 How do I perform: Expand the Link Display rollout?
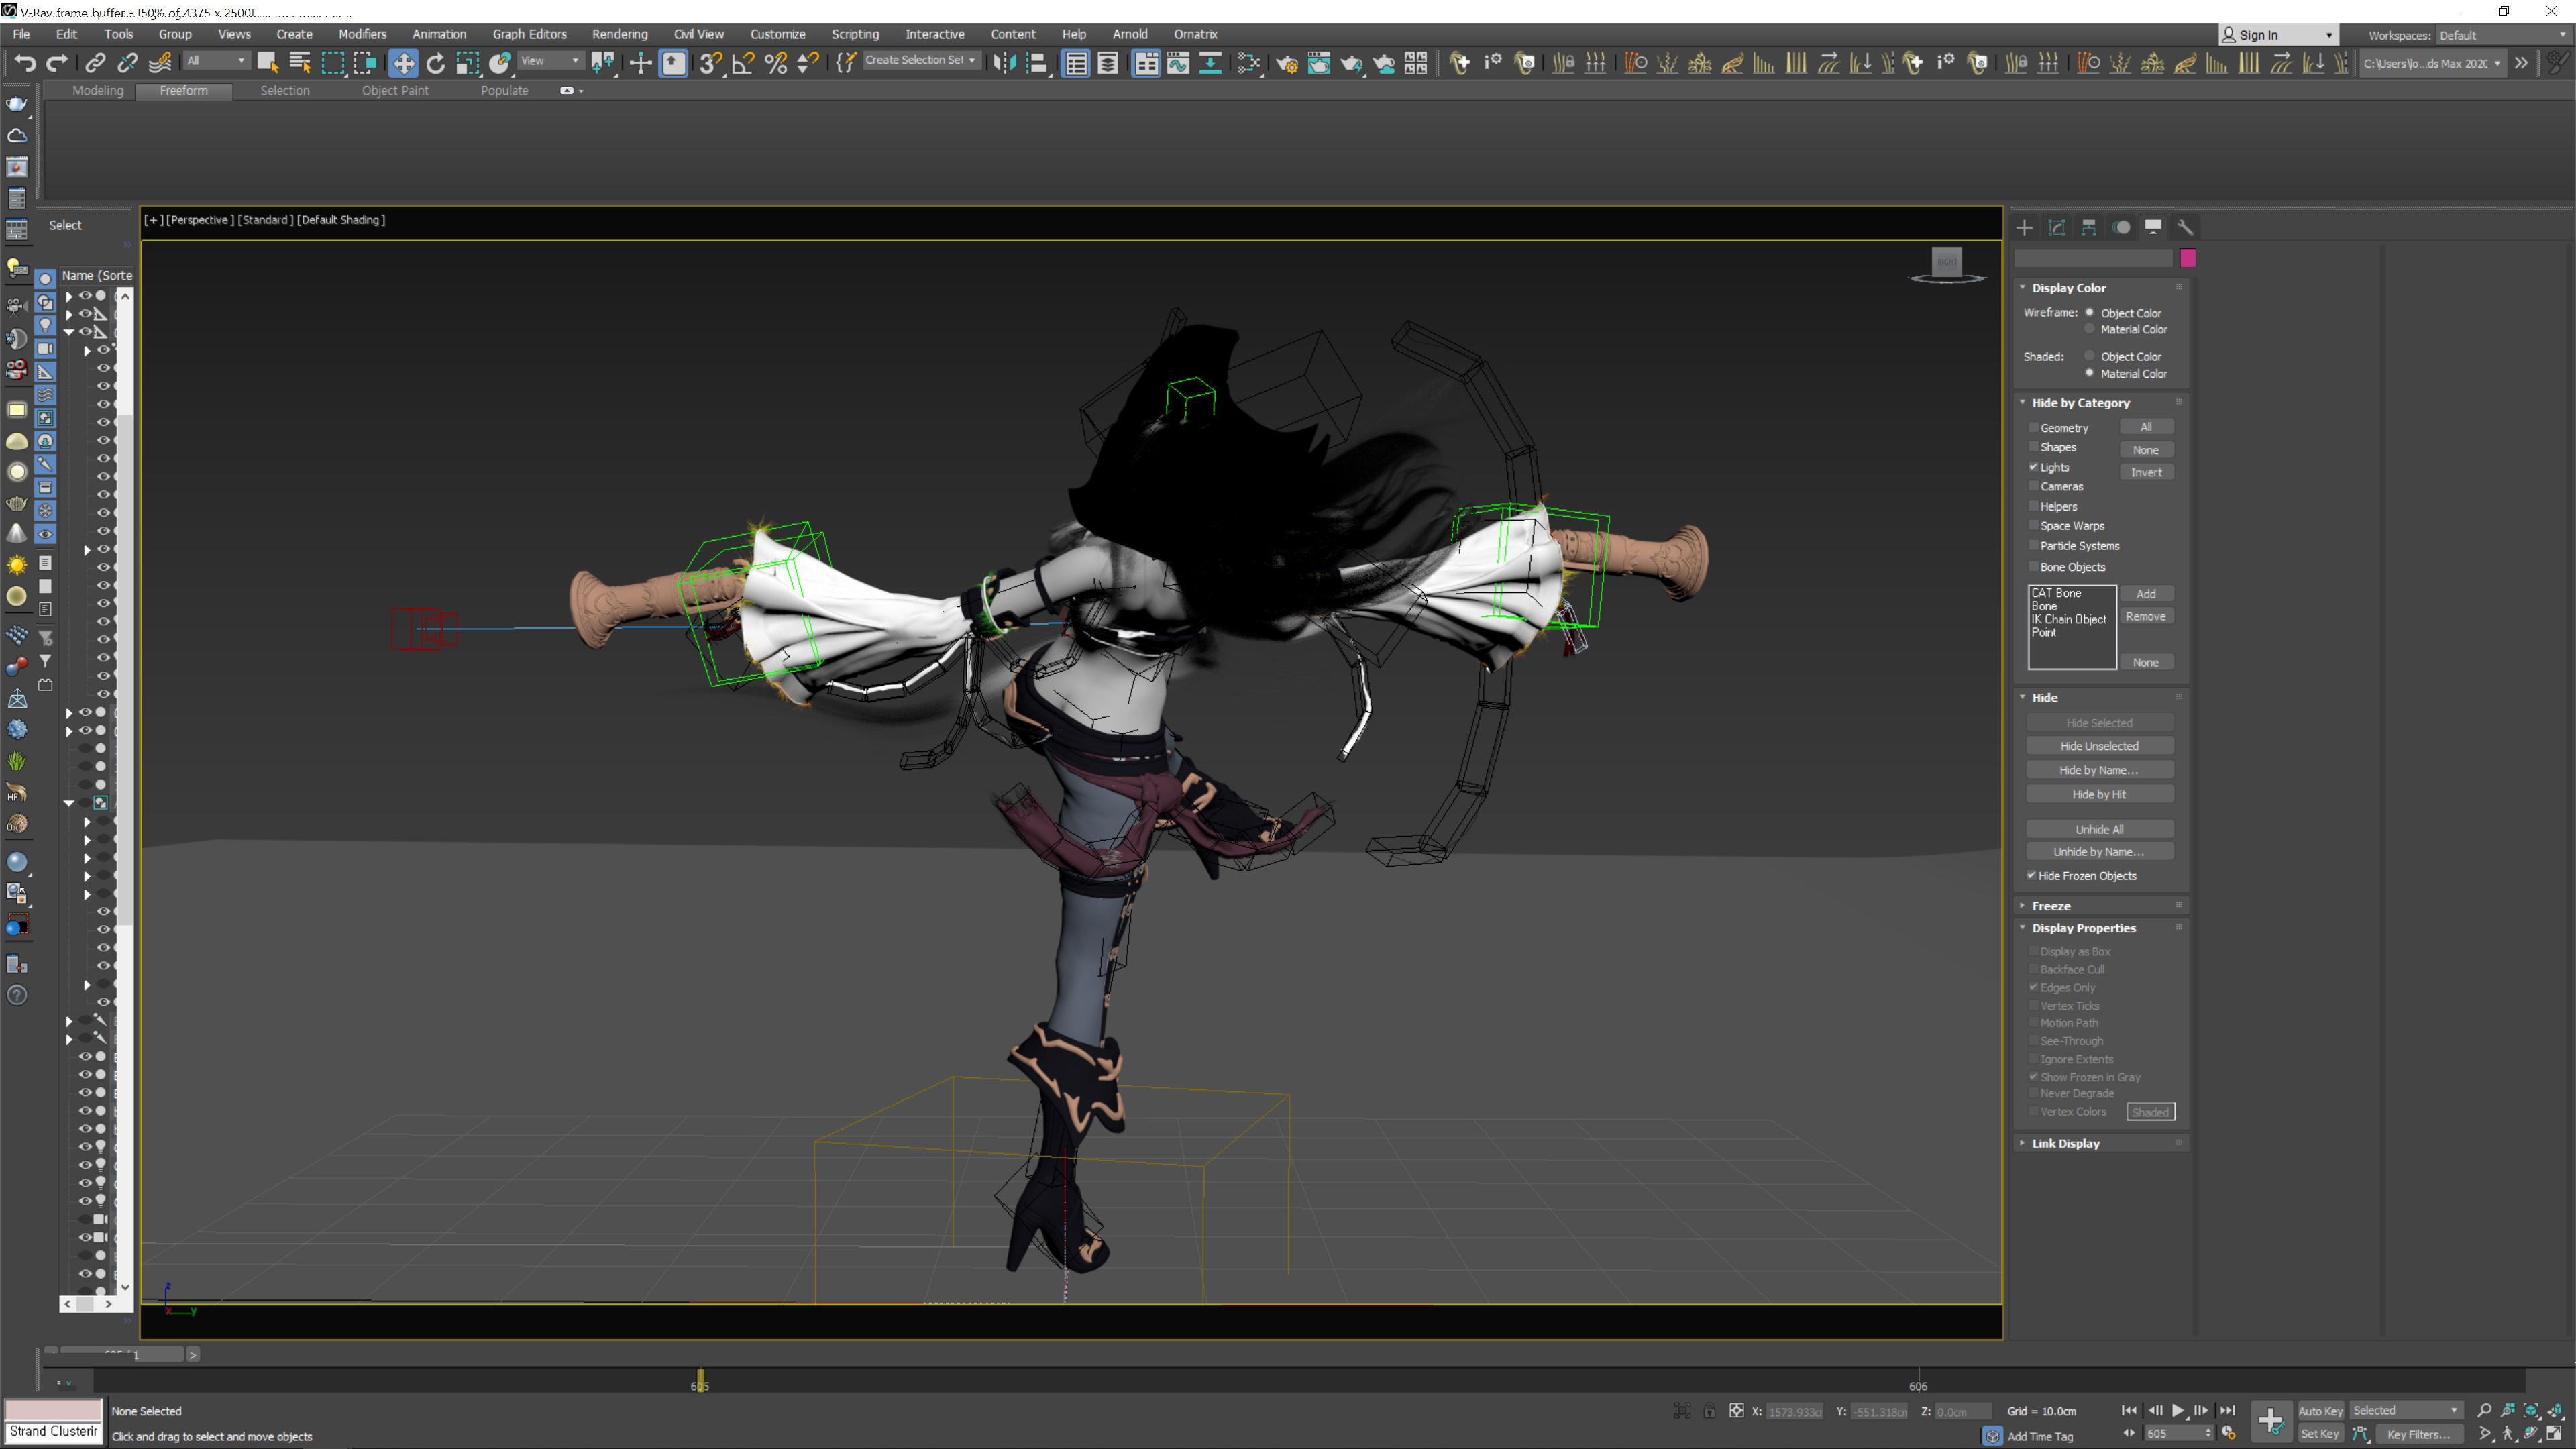pyautogui.click(x=2065, y=1143)
